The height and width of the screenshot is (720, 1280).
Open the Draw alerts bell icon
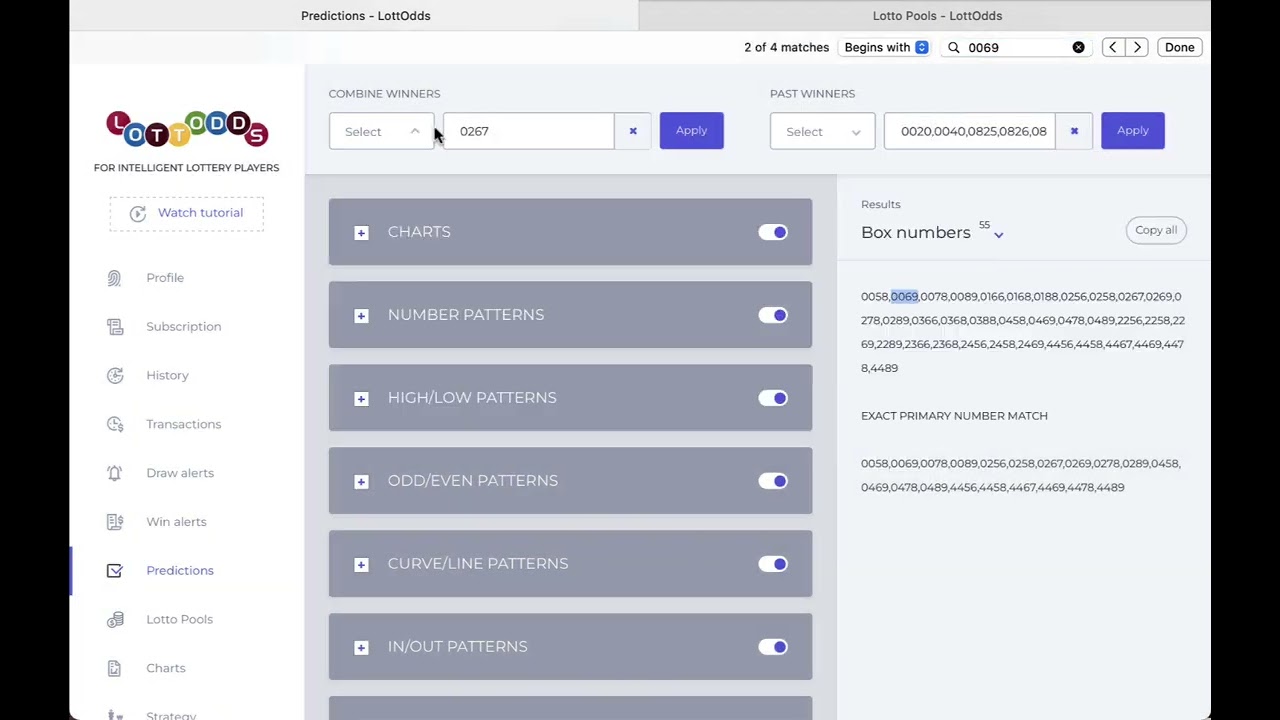pyautogui.click(x=114, y=473)
